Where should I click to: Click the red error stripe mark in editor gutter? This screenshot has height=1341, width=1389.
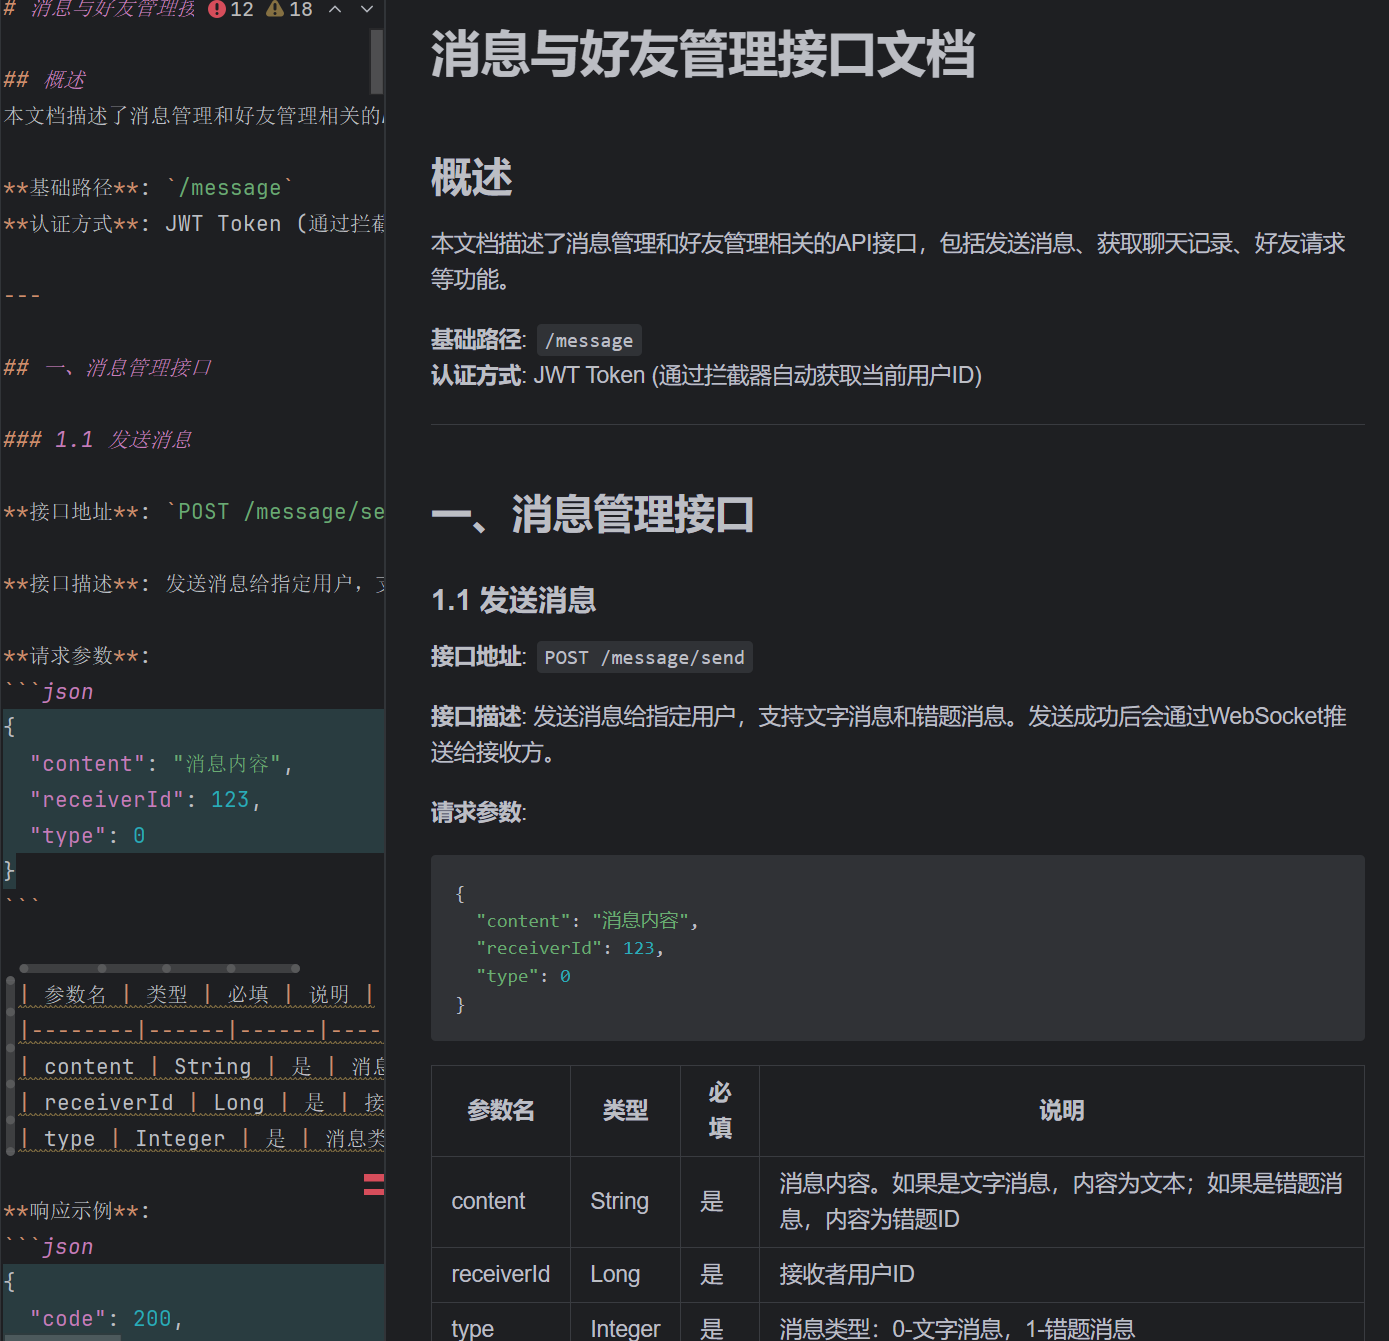click(374, 1184)
